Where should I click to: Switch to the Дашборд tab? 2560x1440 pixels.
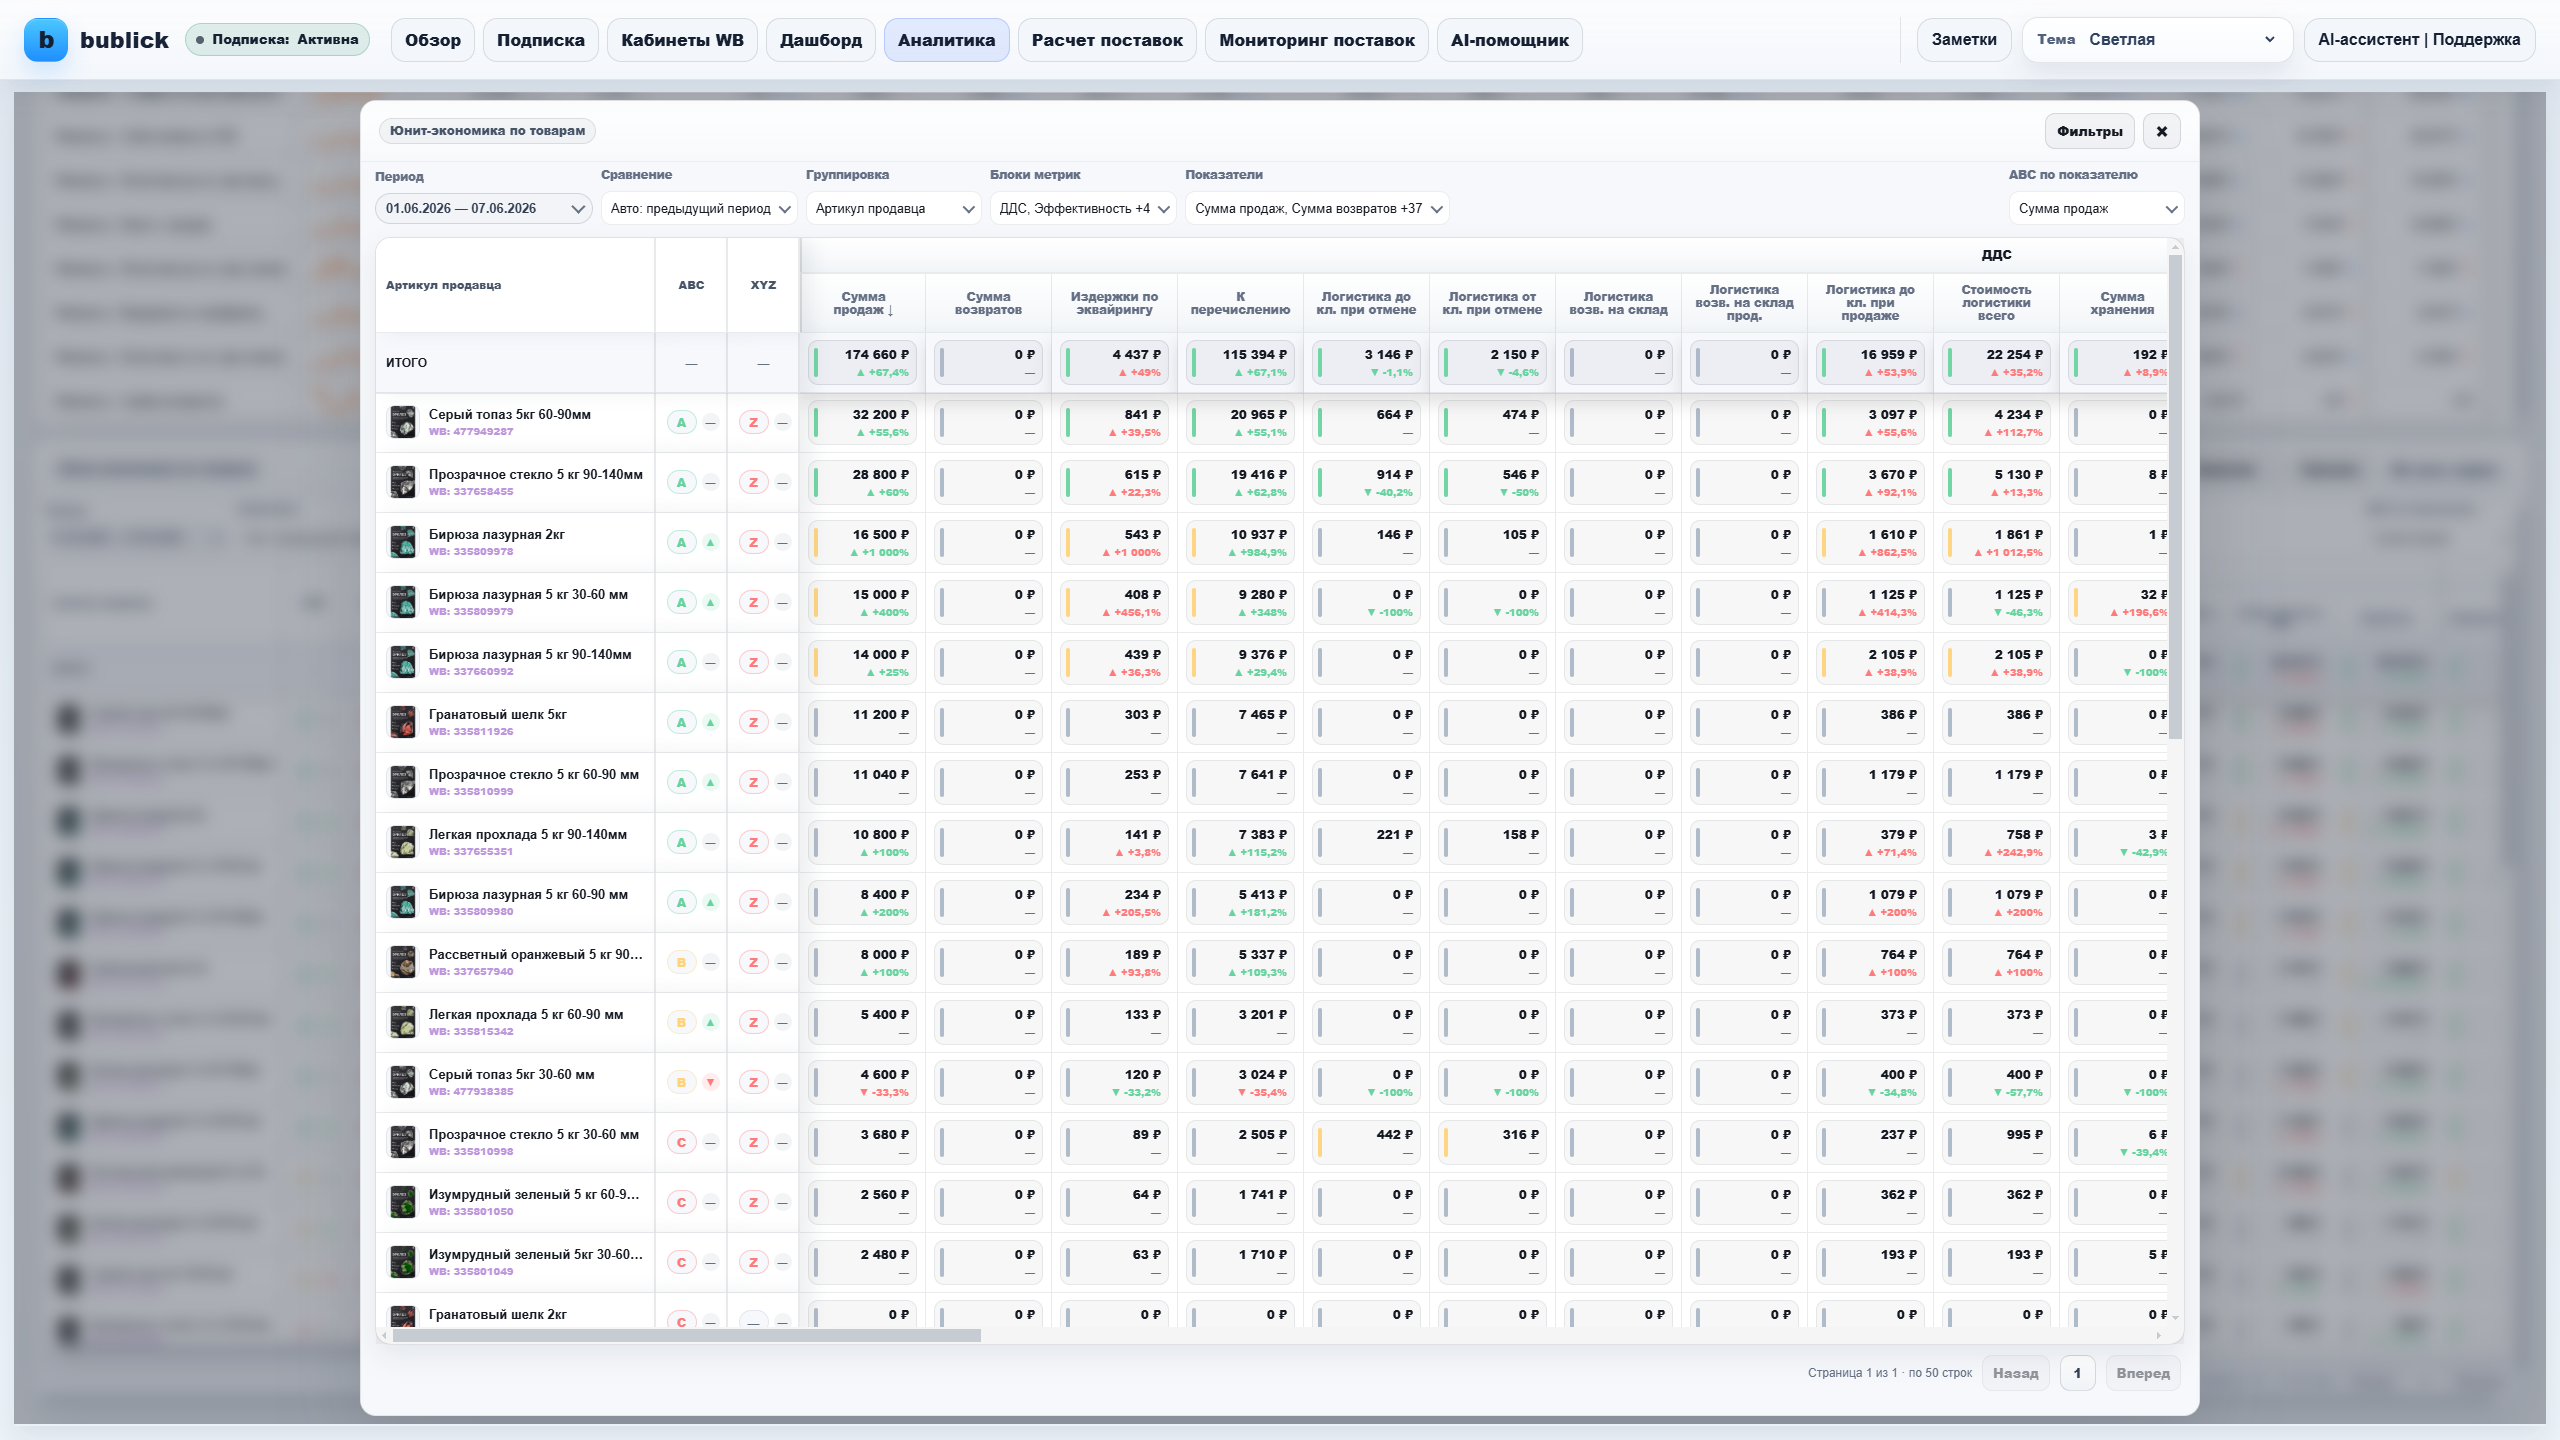(821, 40)
